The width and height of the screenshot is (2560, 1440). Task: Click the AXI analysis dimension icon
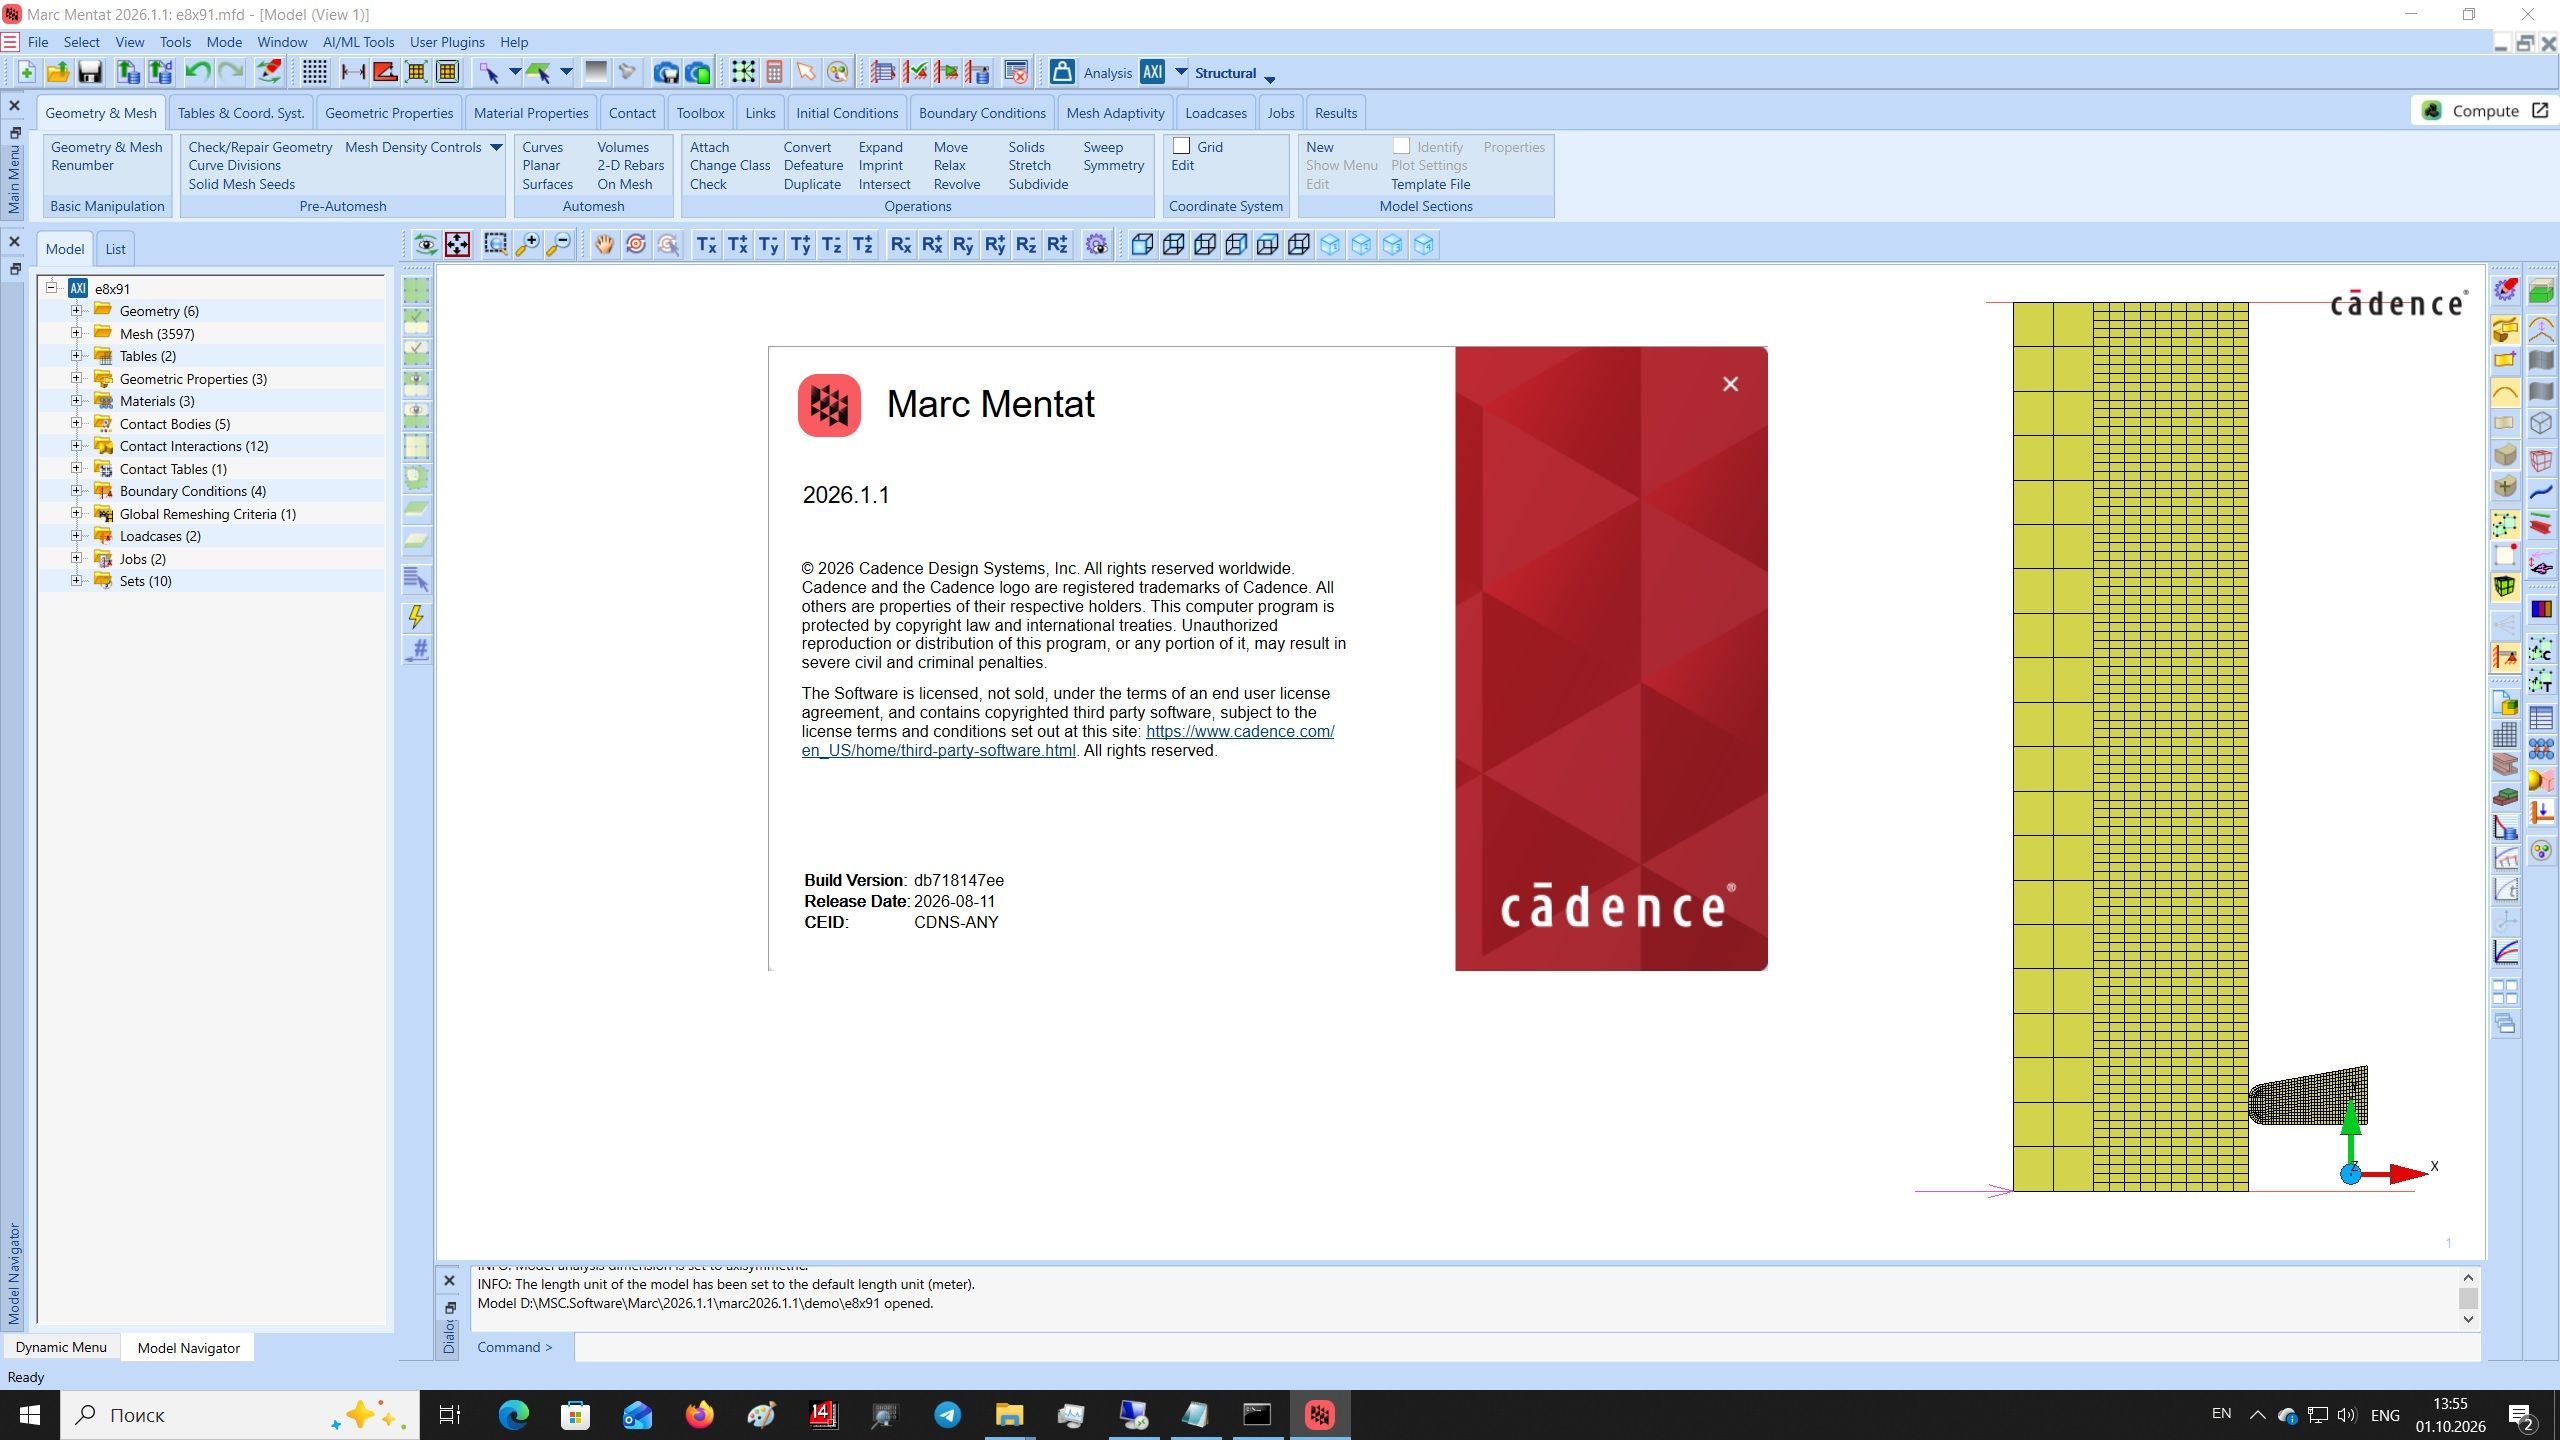1152,72
